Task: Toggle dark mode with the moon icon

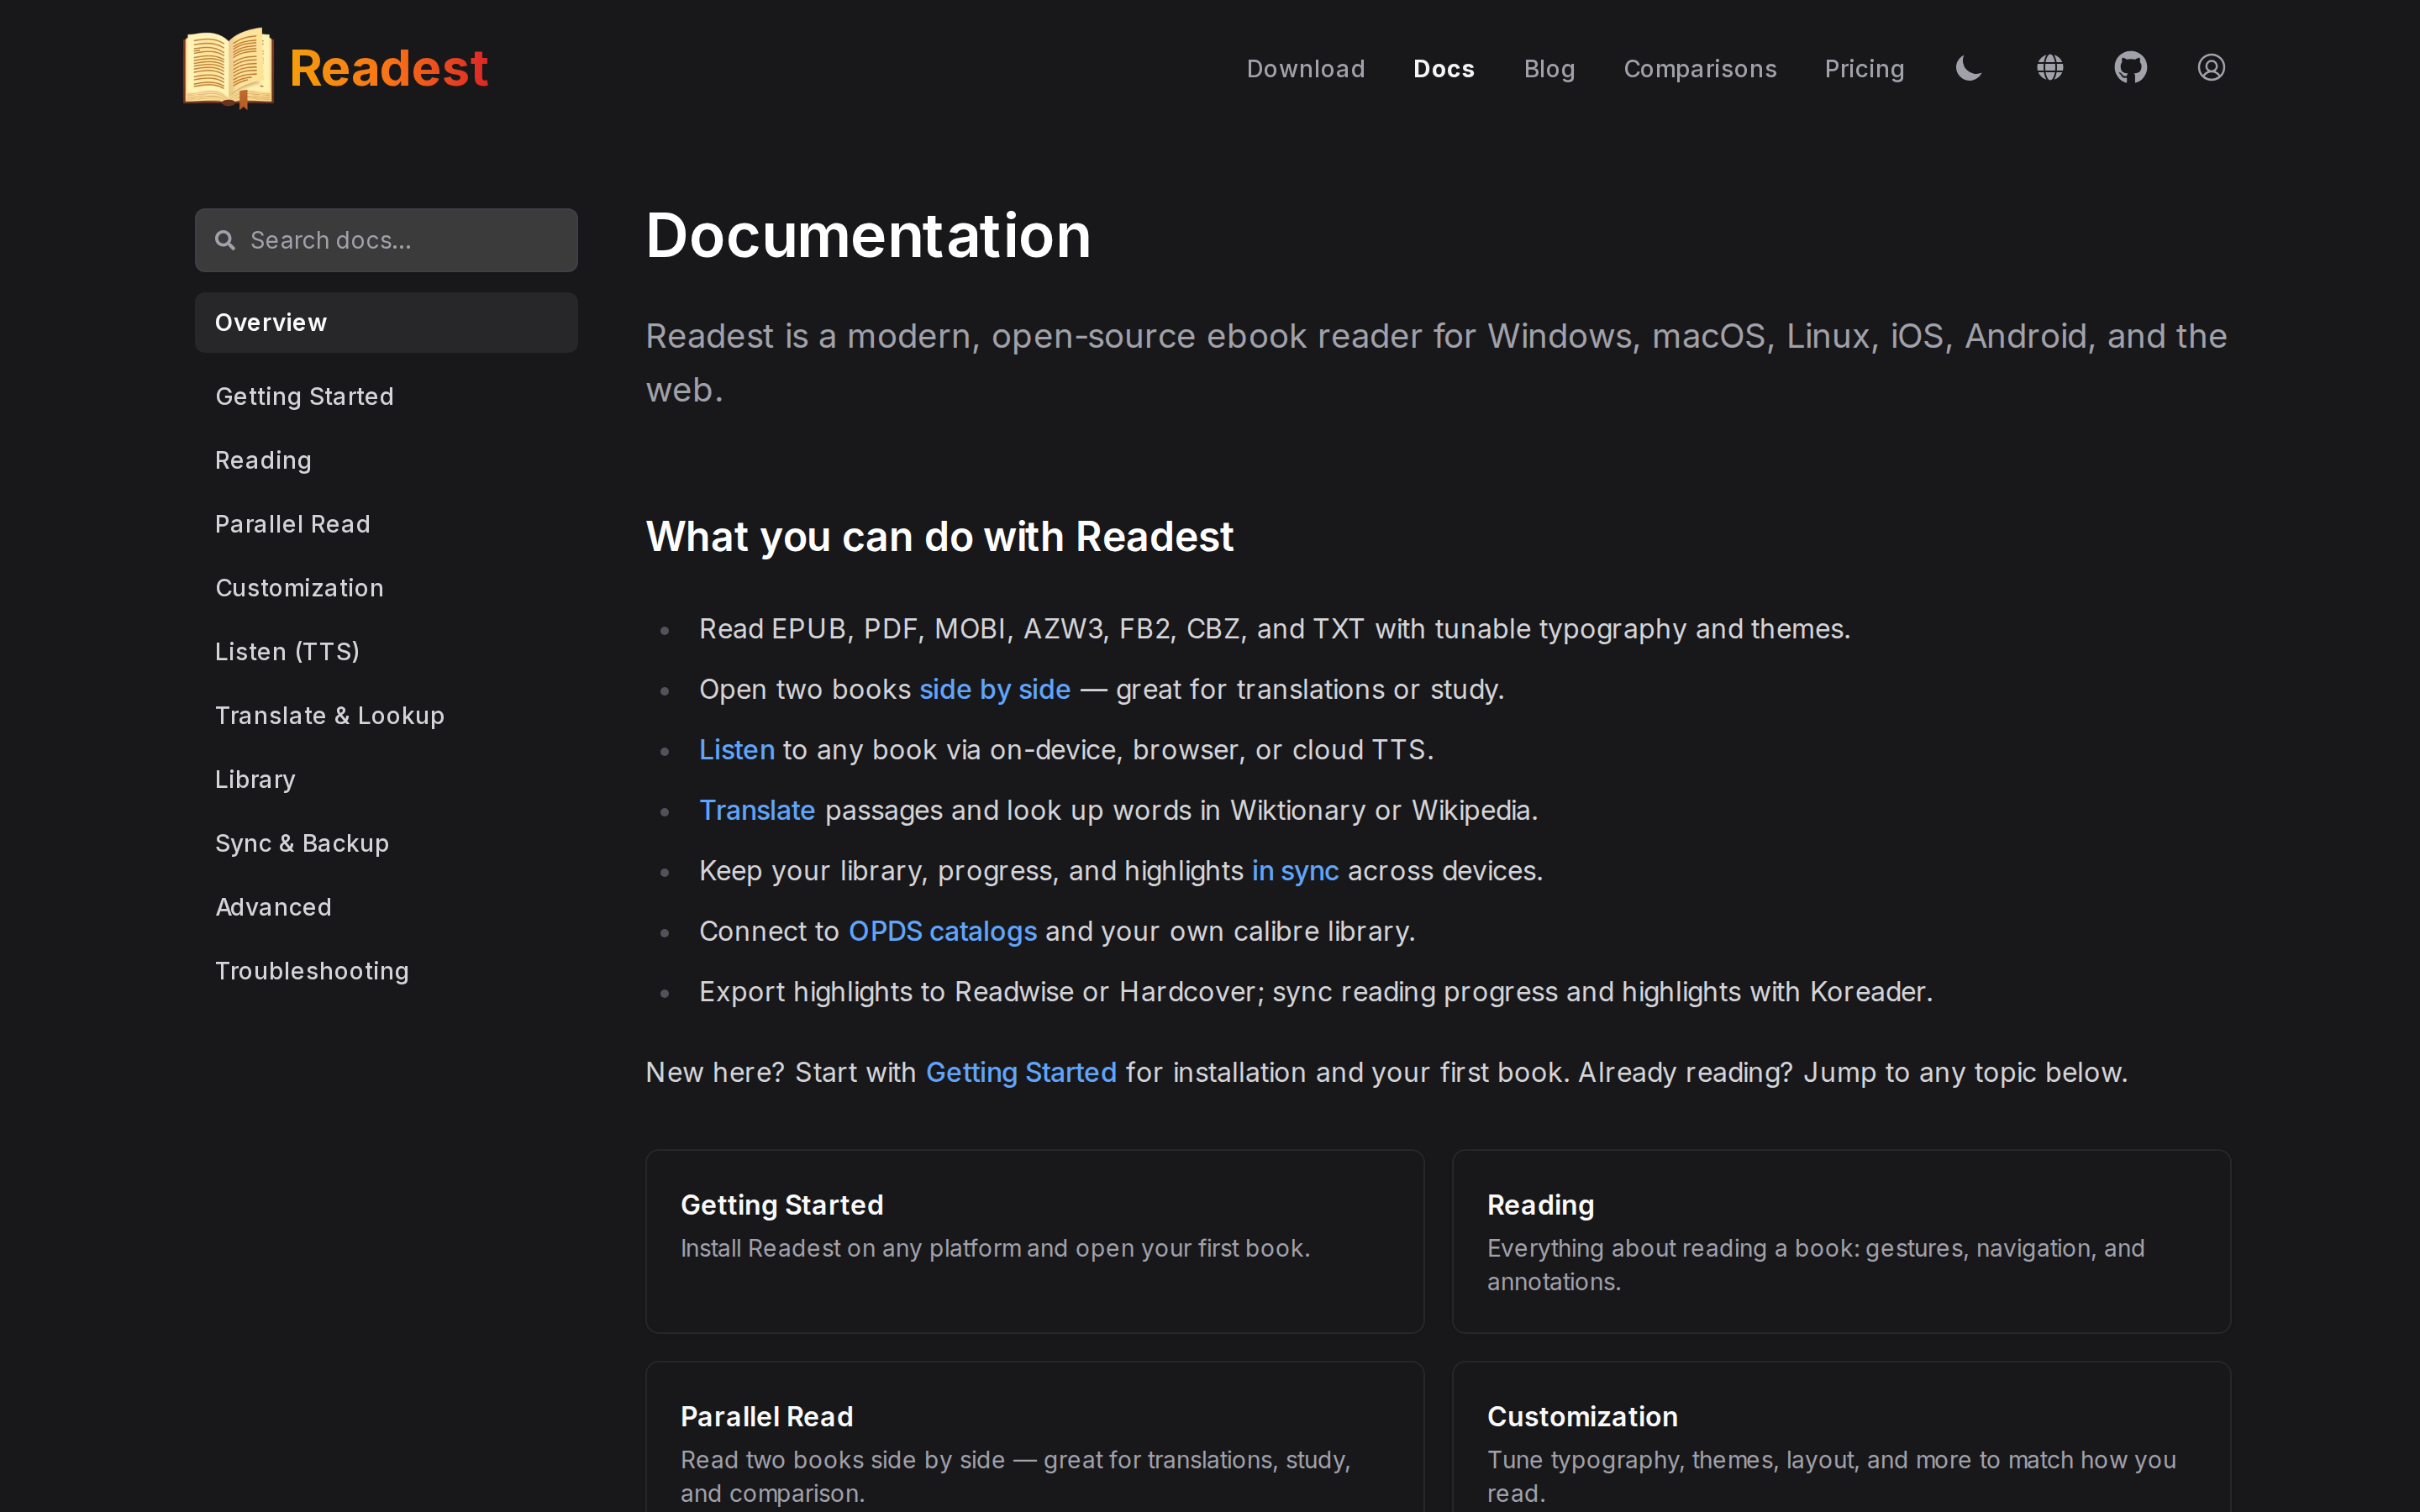Action: pyautogui.click(x=1969, y=68)
